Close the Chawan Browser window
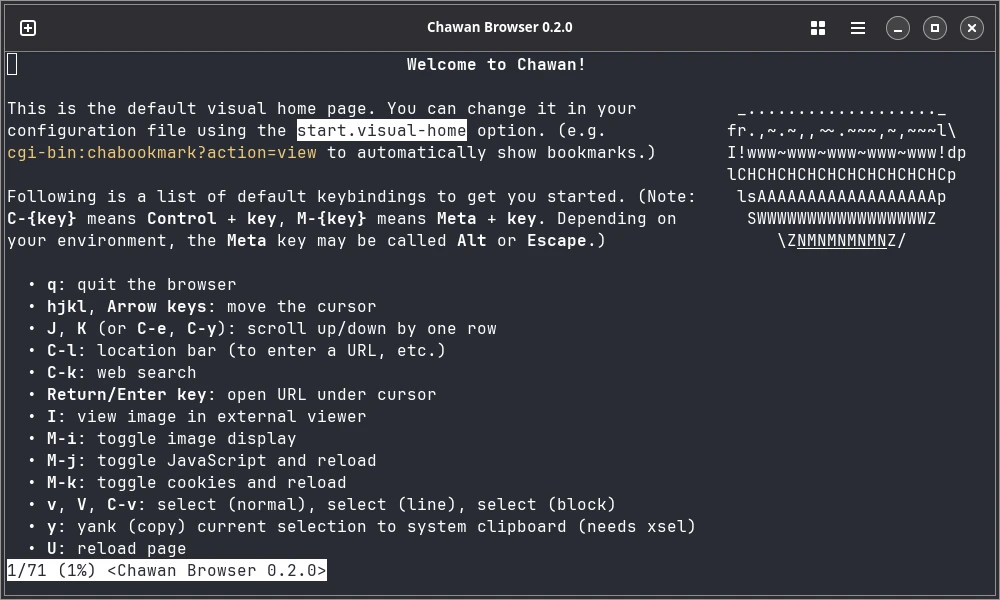The image size is (1000, 600). (x=971, y=28)
